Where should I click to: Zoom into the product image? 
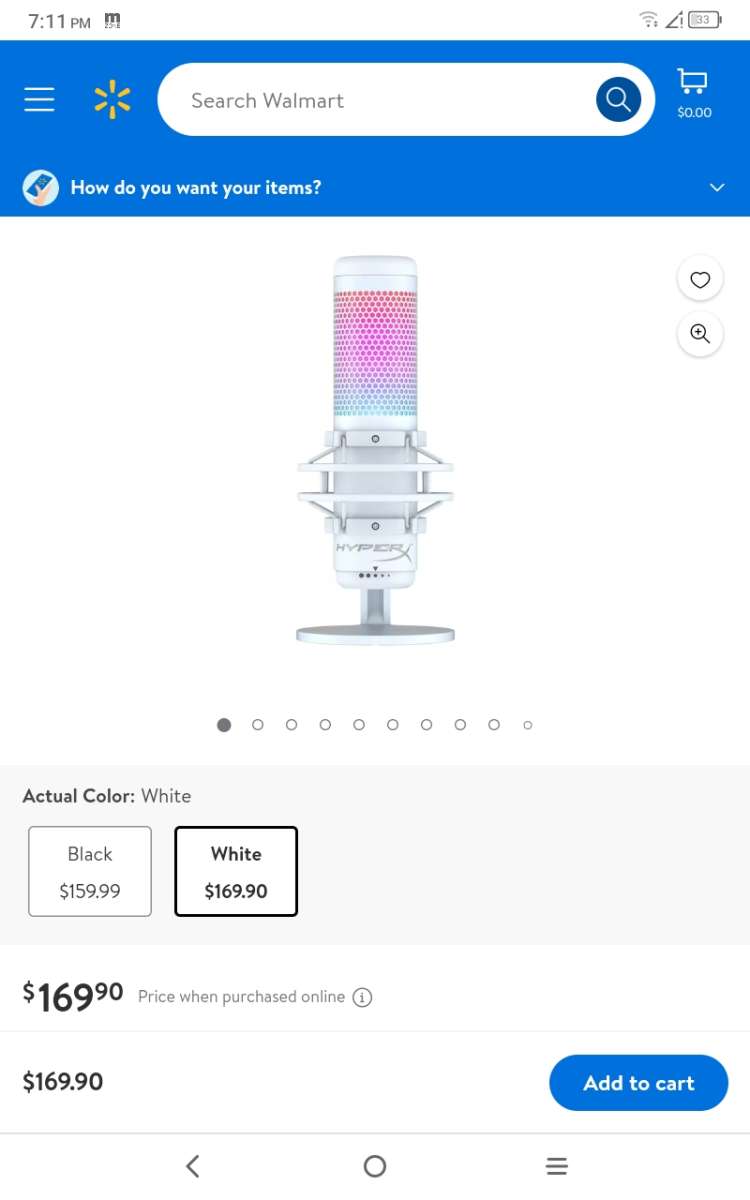point(700,334)
